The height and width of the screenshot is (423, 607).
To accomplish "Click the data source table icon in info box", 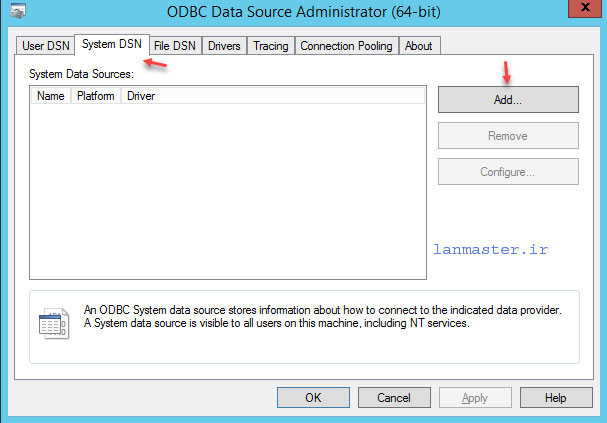I will 54,324.
